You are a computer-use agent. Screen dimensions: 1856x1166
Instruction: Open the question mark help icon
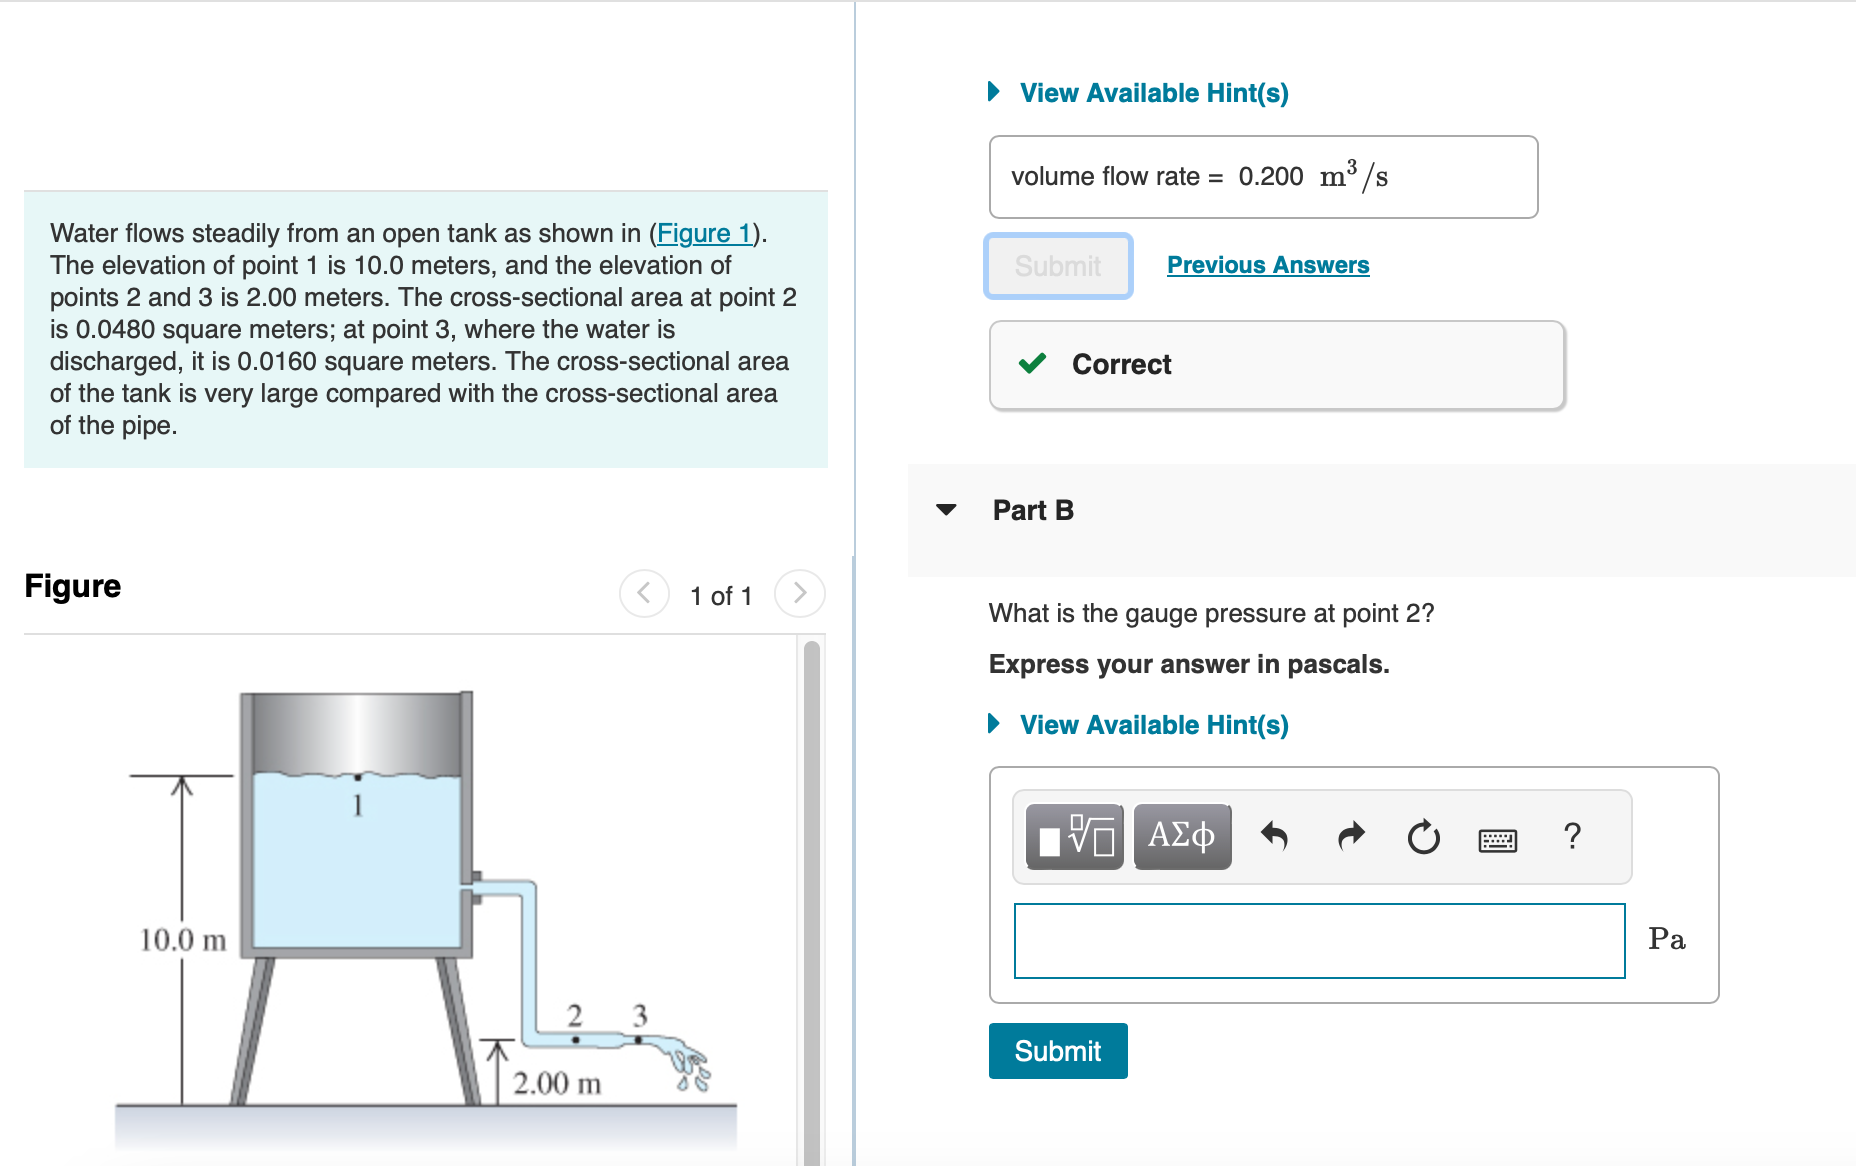tap(1572, 836)
